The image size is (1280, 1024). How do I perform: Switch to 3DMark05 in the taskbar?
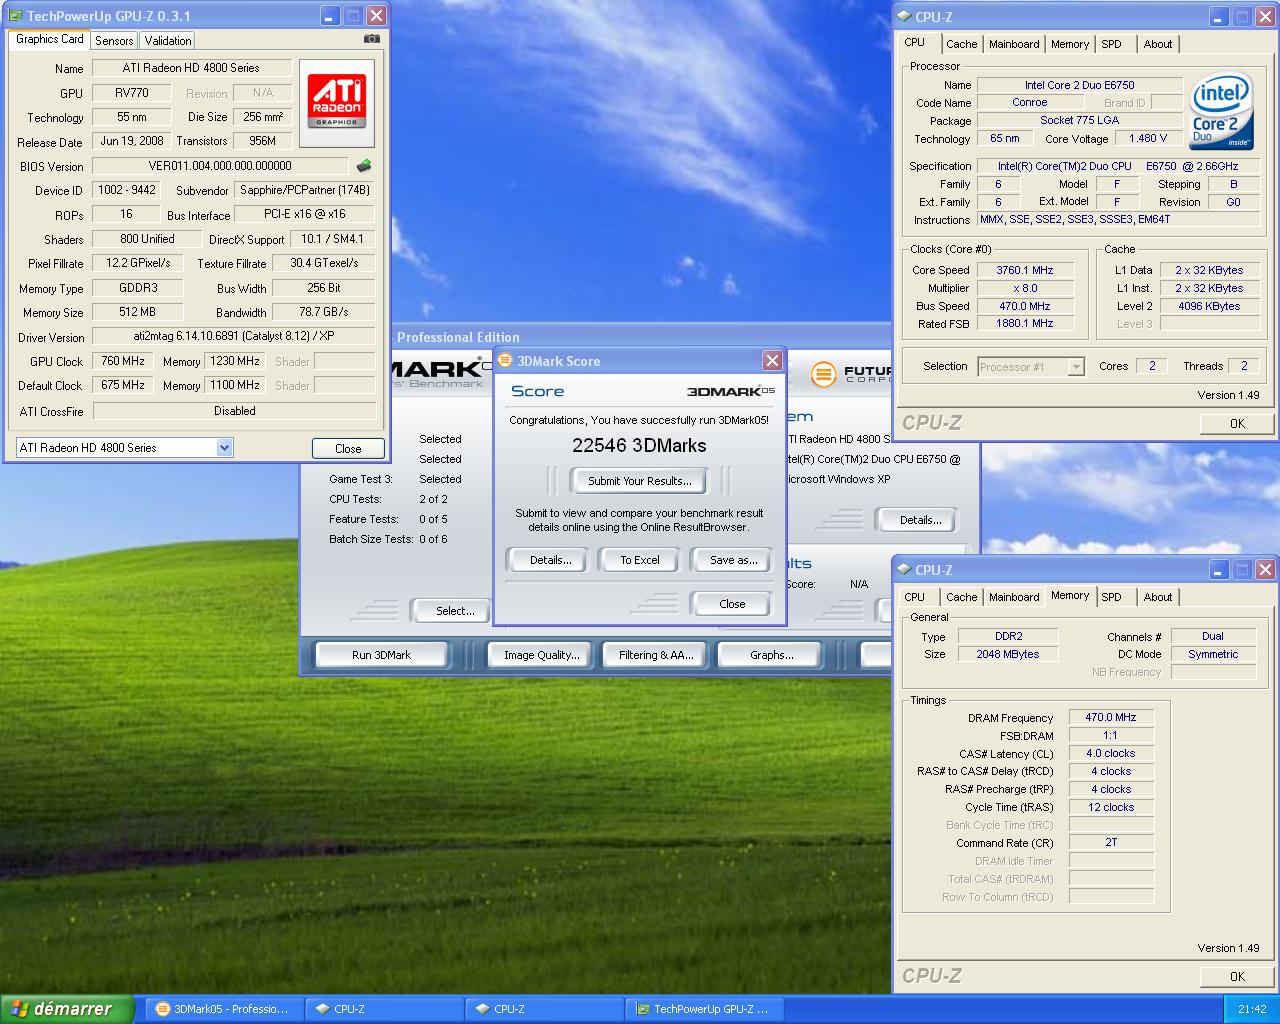[223, 1009]
